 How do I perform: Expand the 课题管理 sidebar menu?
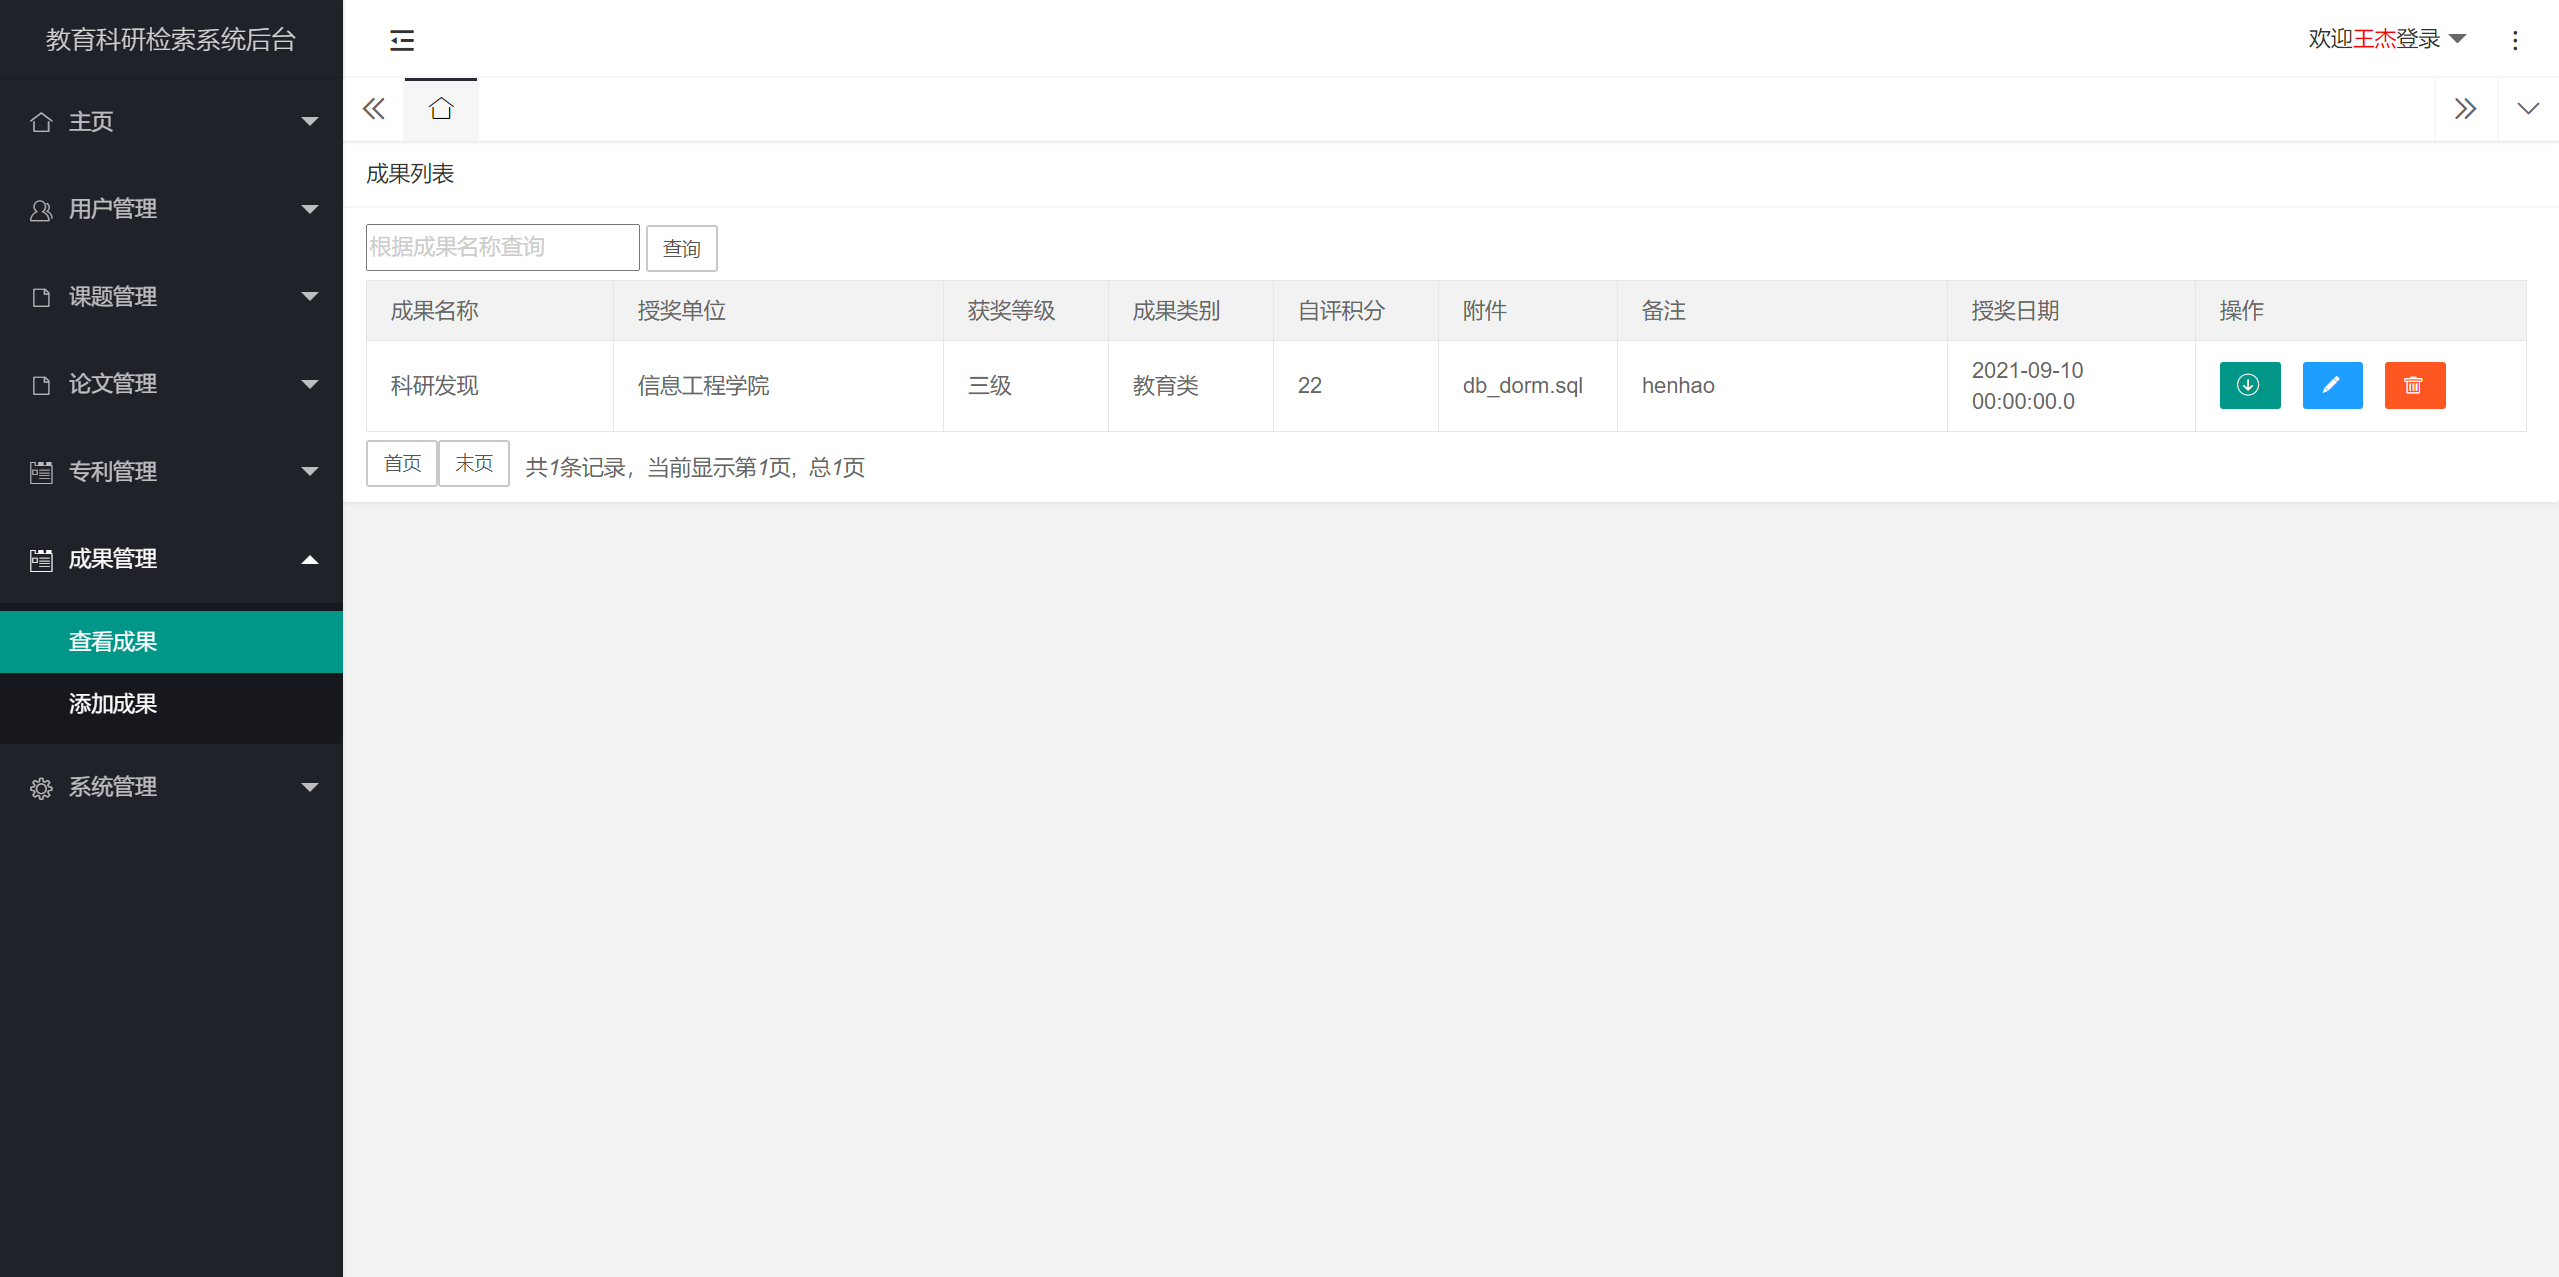pos(171,296)
